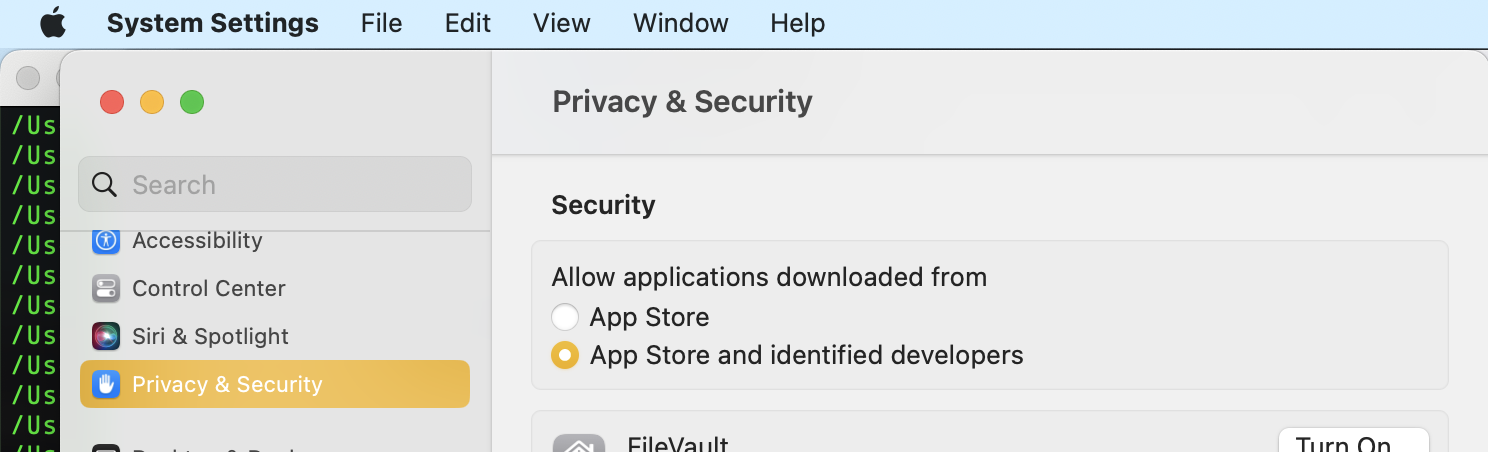Viewport: 1488px width, 452px height.
Task: Click the Privacy & Security hand icon
Action: tap(106, 384)
